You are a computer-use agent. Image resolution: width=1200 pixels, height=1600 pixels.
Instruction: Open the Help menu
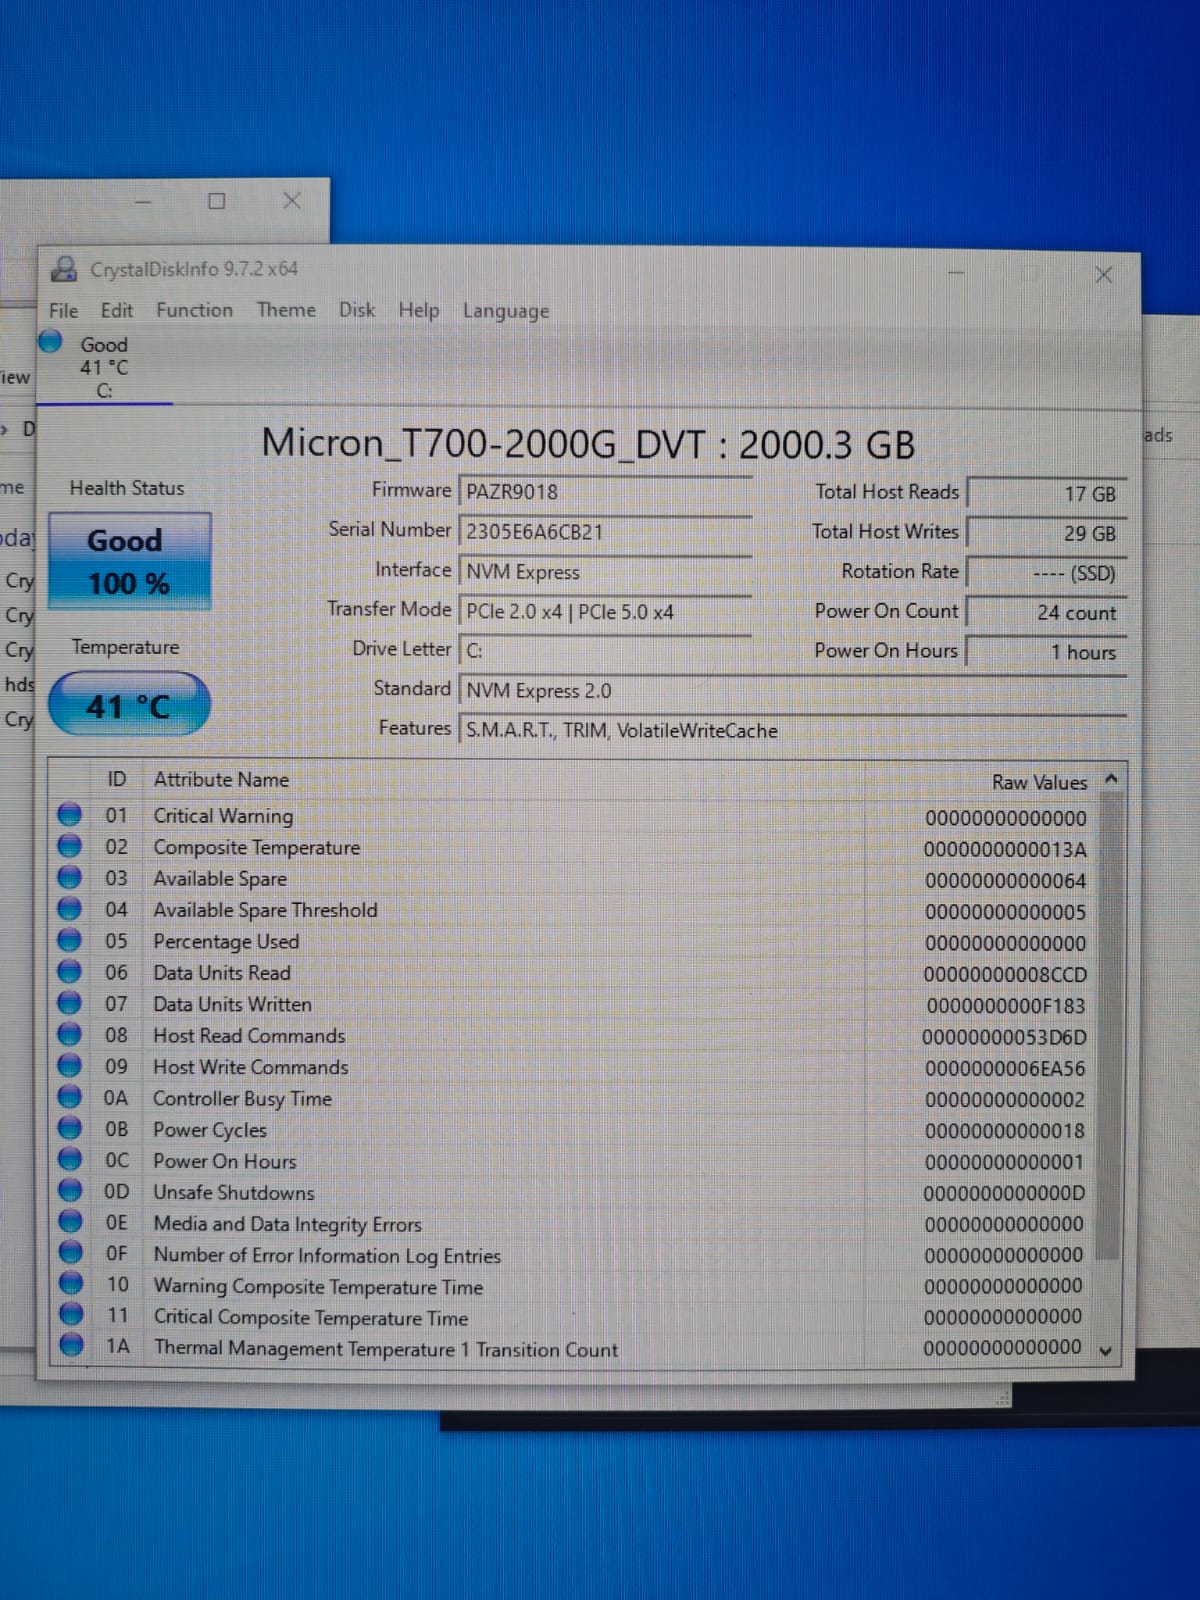point(418,311)
